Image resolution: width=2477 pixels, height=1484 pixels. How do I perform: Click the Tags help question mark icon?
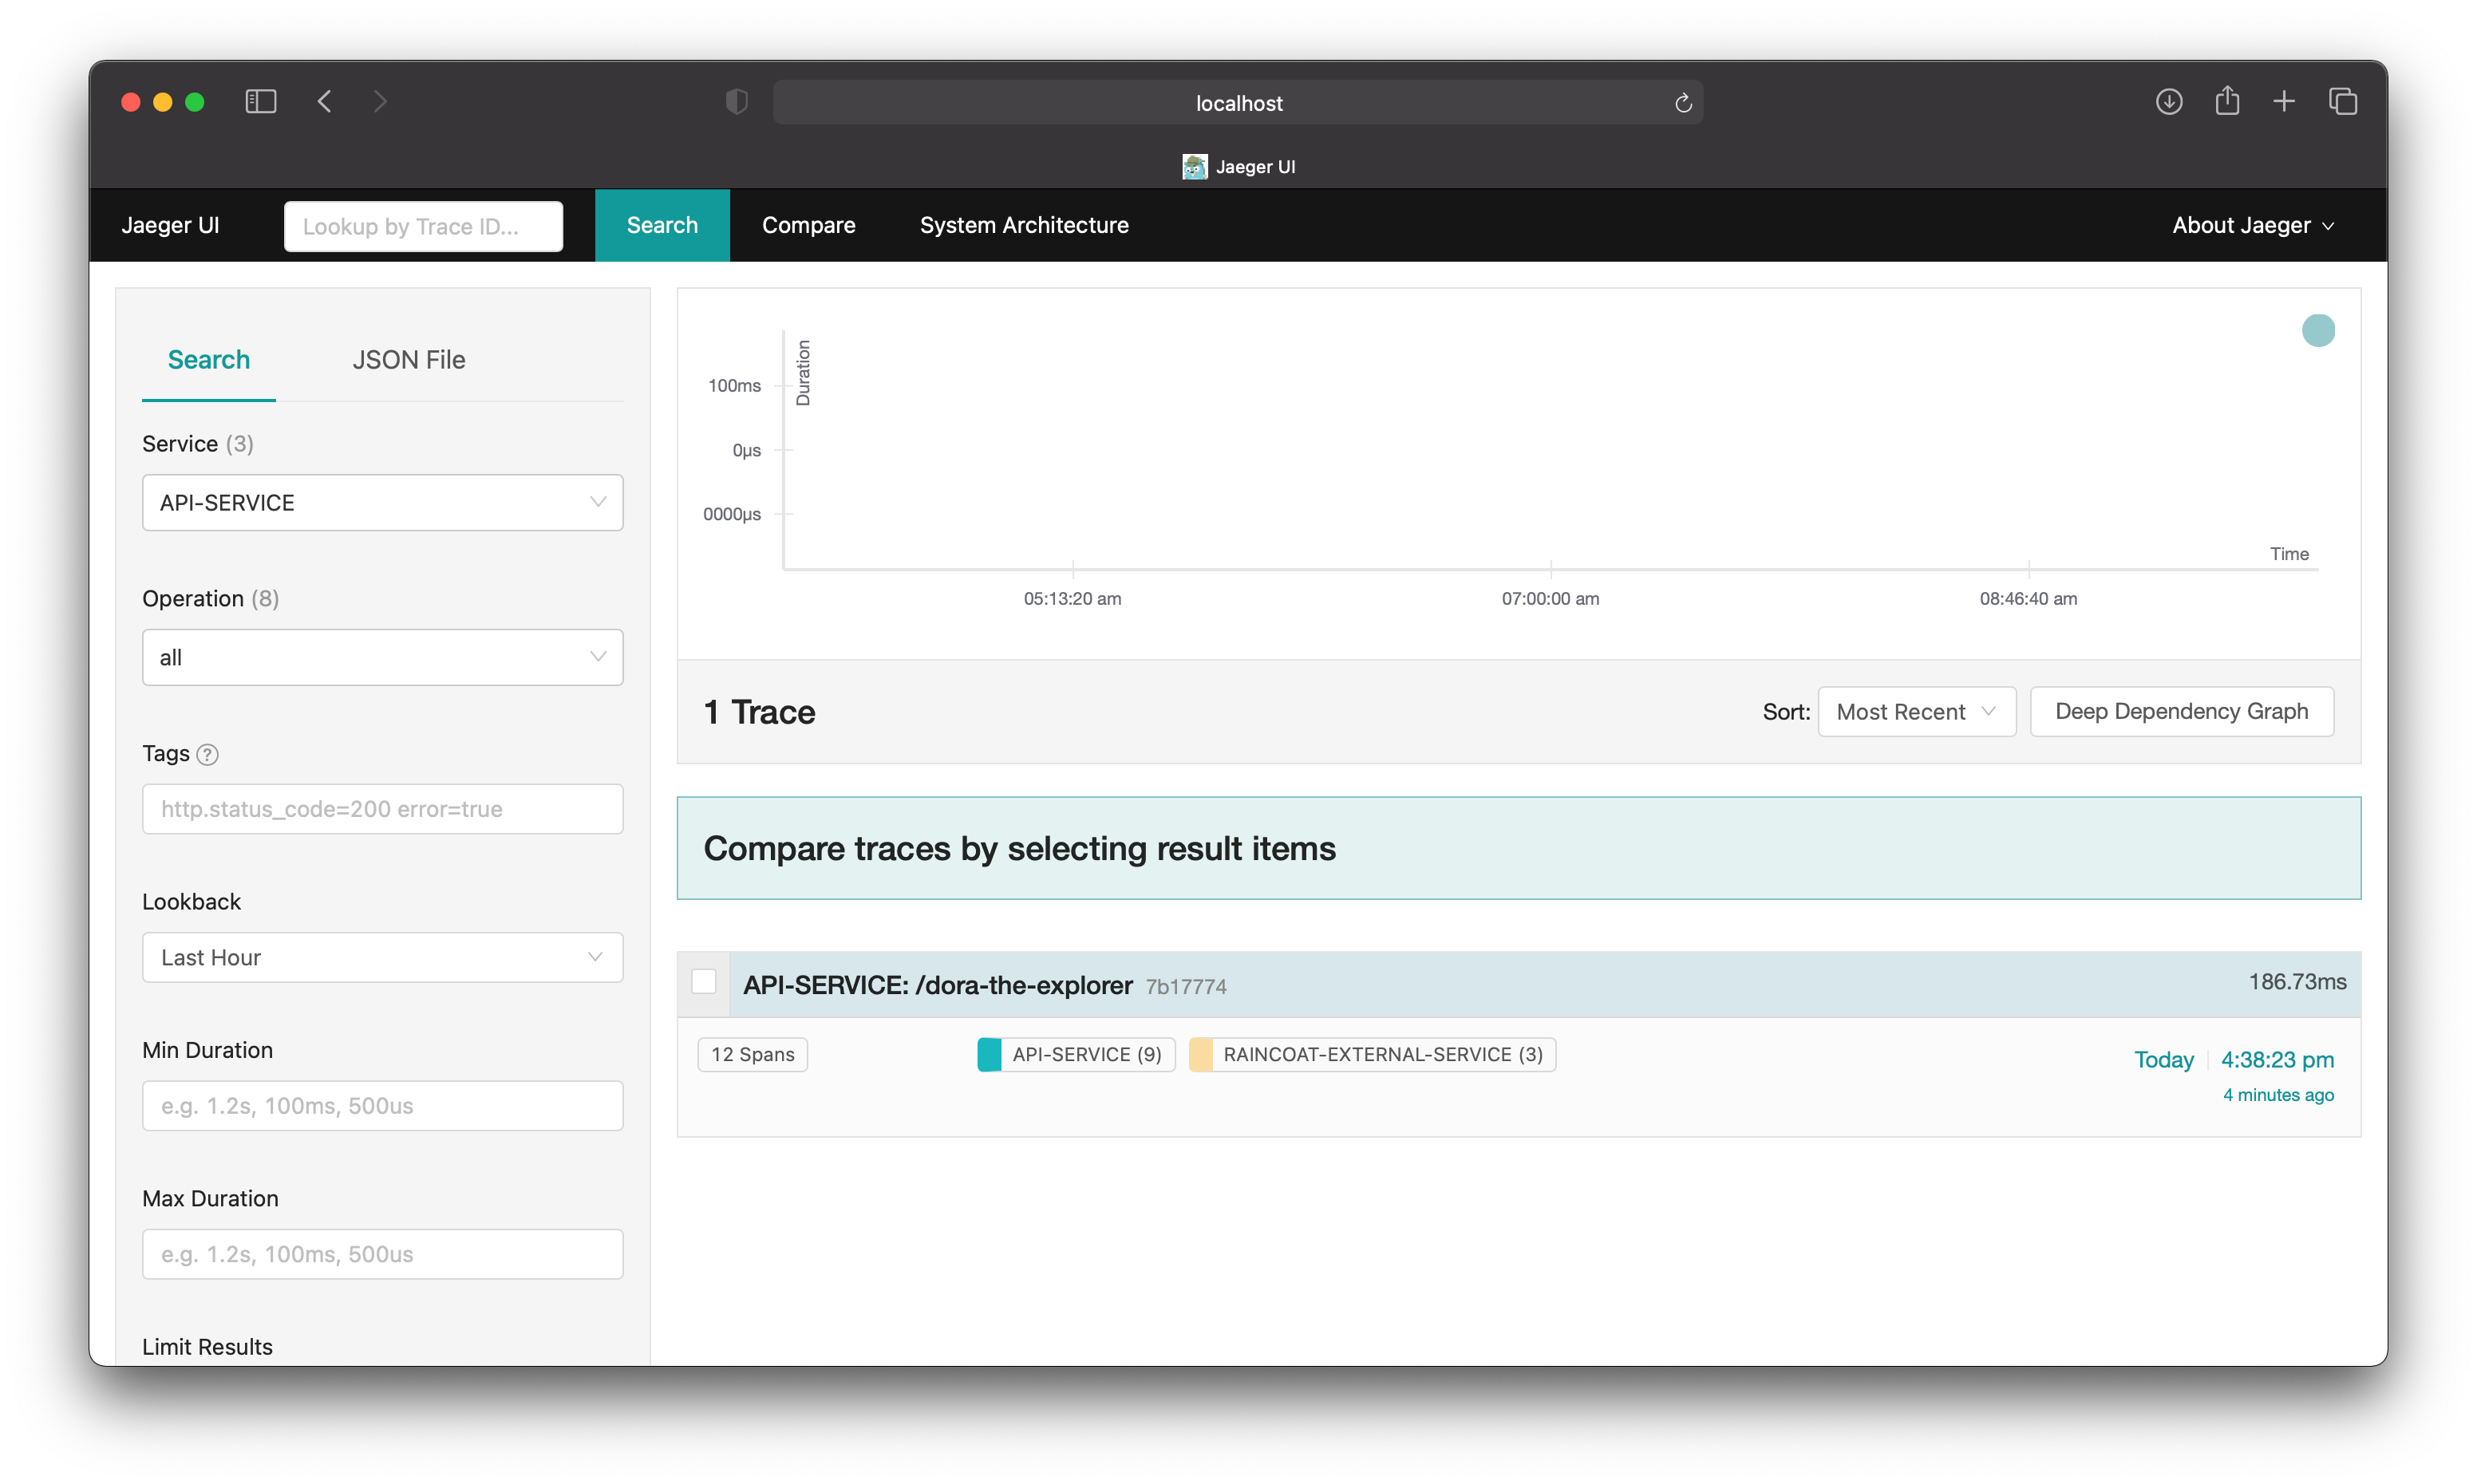tap(209, 755)
